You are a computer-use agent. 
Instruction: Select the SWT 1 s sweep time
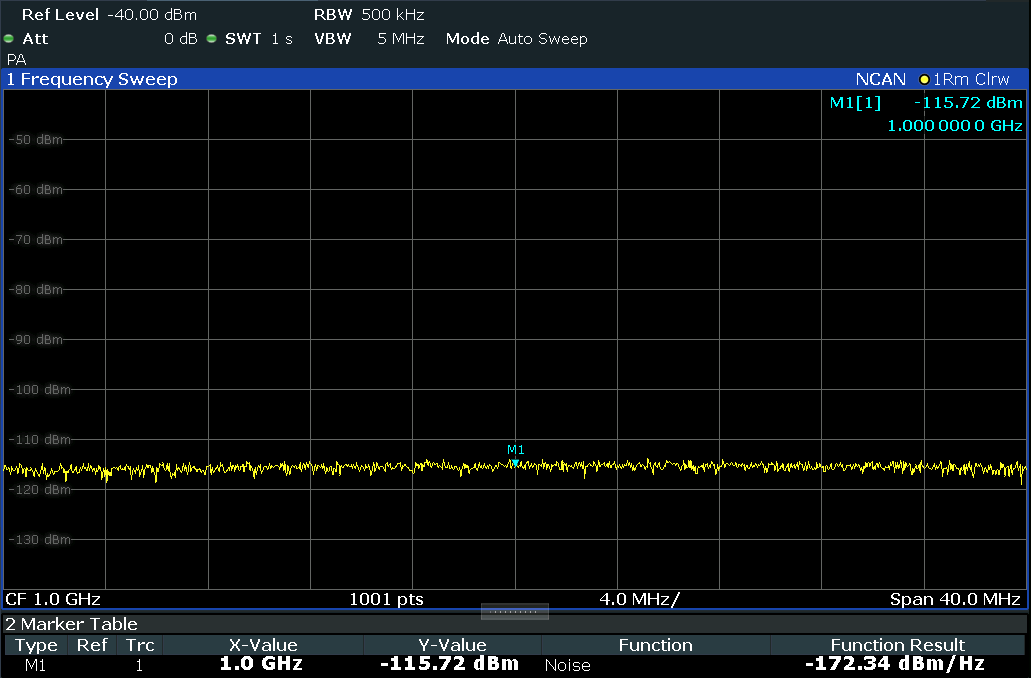click(x=259, y=39)
